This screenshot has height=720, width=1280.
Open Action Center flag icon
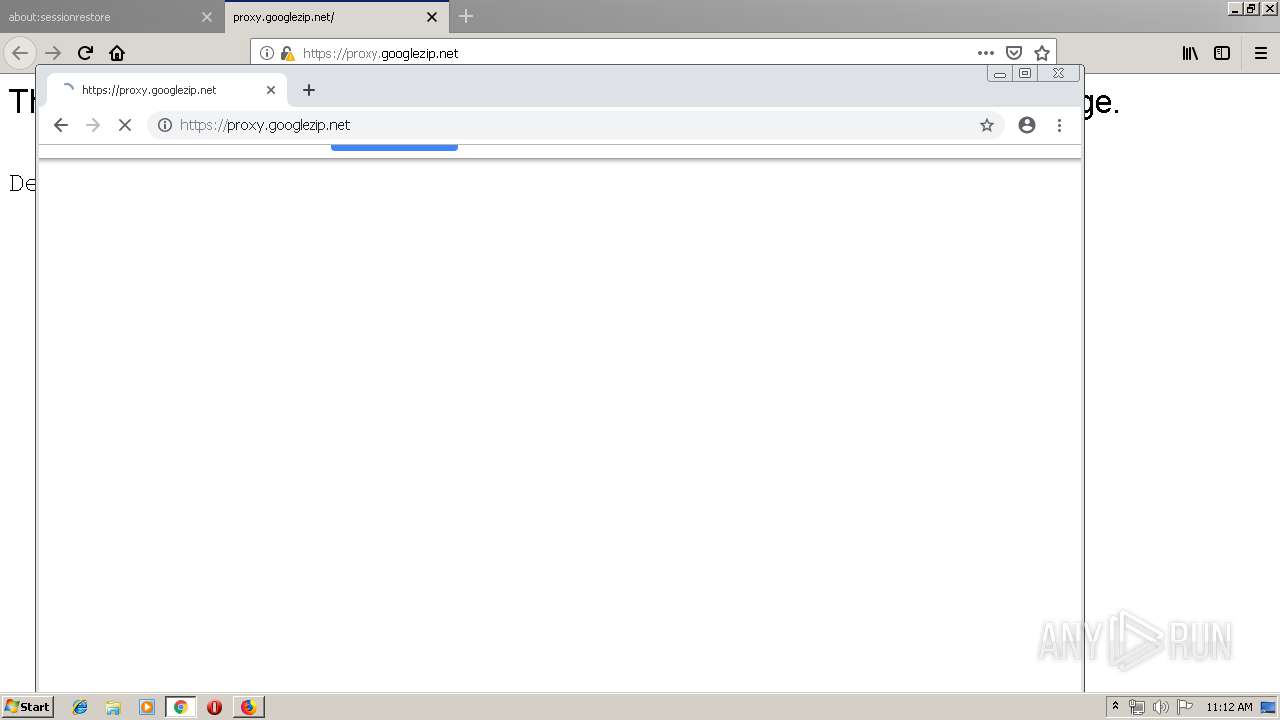point(1185,707)
